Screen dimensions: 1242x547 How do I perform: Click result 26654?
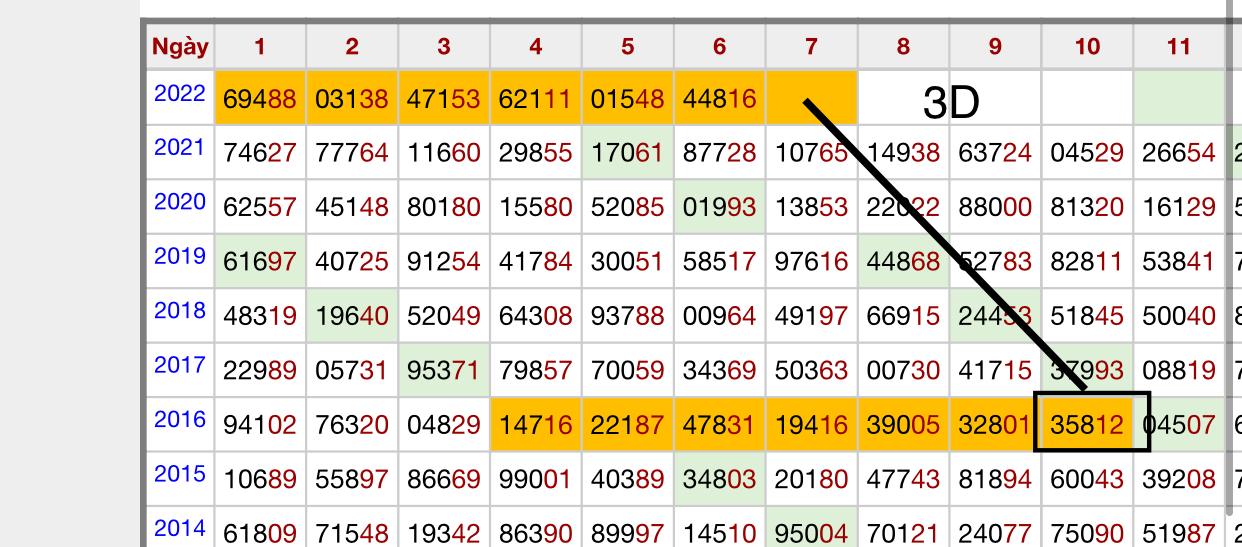pos(1179,153)
